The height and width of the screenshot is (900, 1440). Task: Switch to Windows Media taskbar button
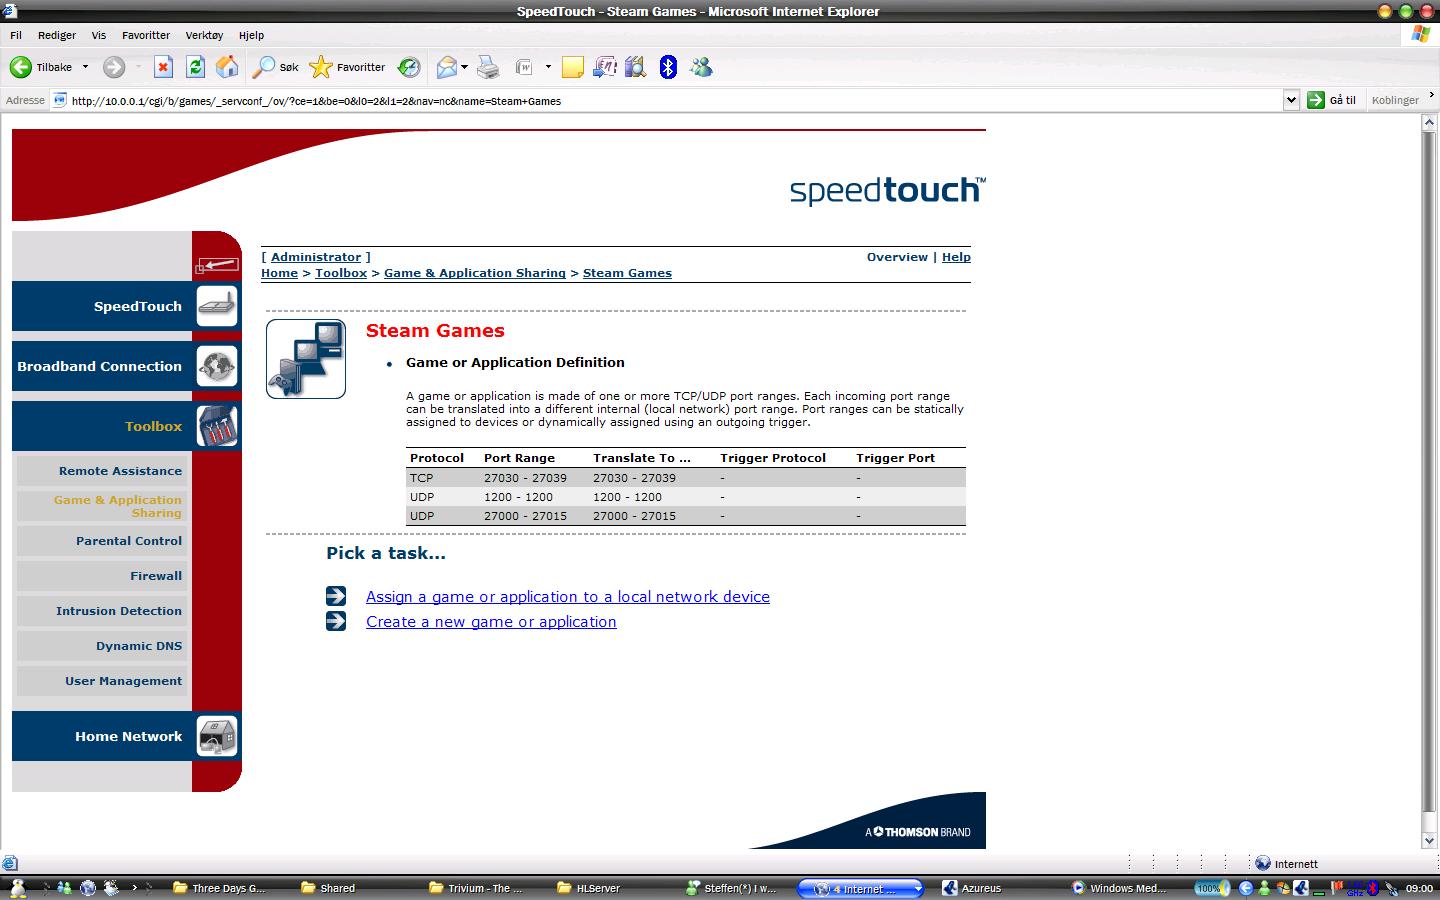(x=1118, y=888)
